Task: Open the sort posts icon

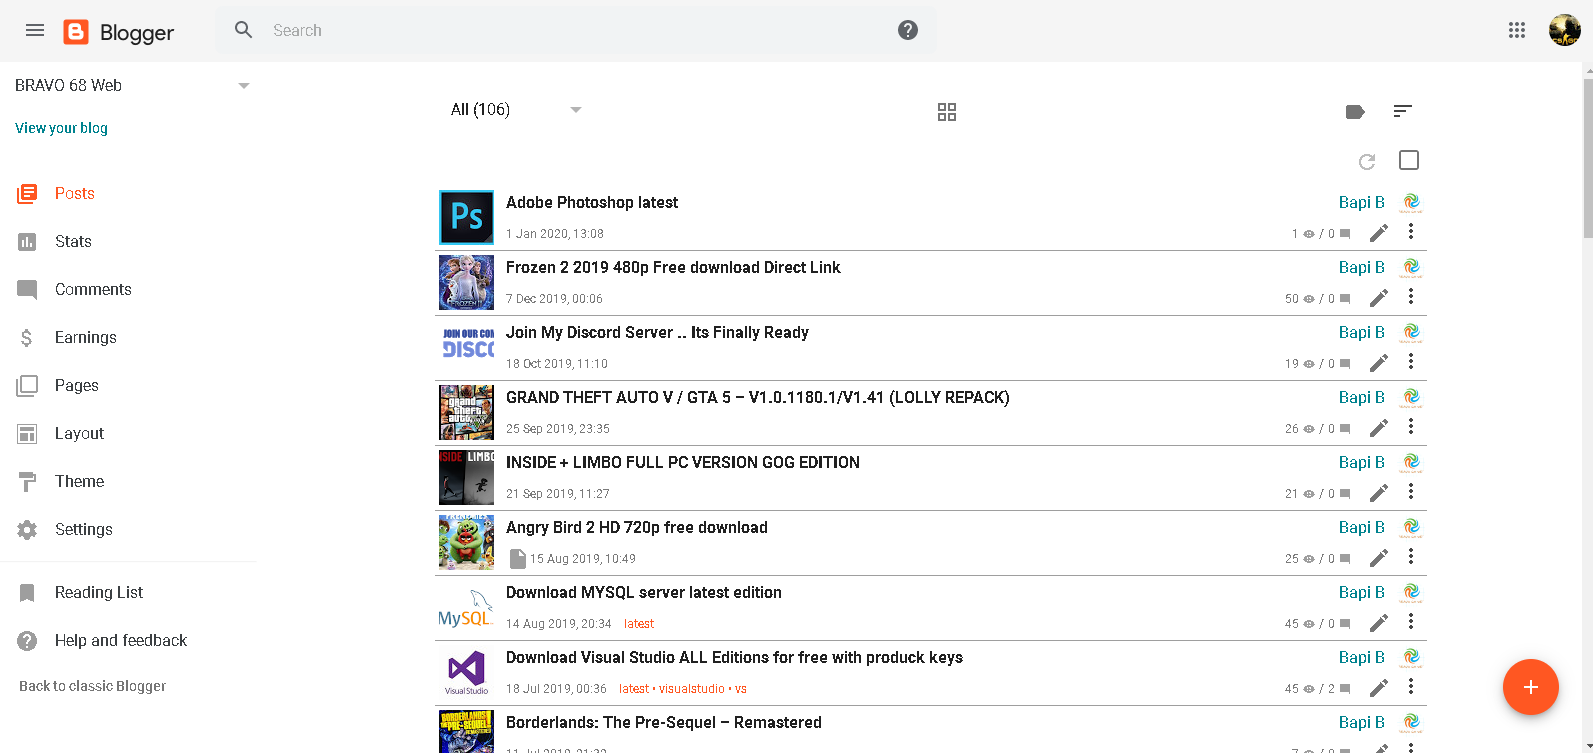Action: click(1403, 111)
